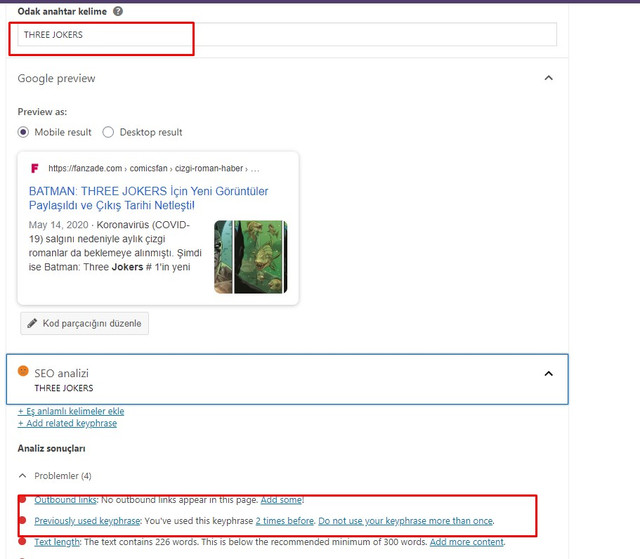This screenshot has width=640, height=559.
Task: Click Eş anlamlı kelimeler ekle link
Action: coord(71,411)
